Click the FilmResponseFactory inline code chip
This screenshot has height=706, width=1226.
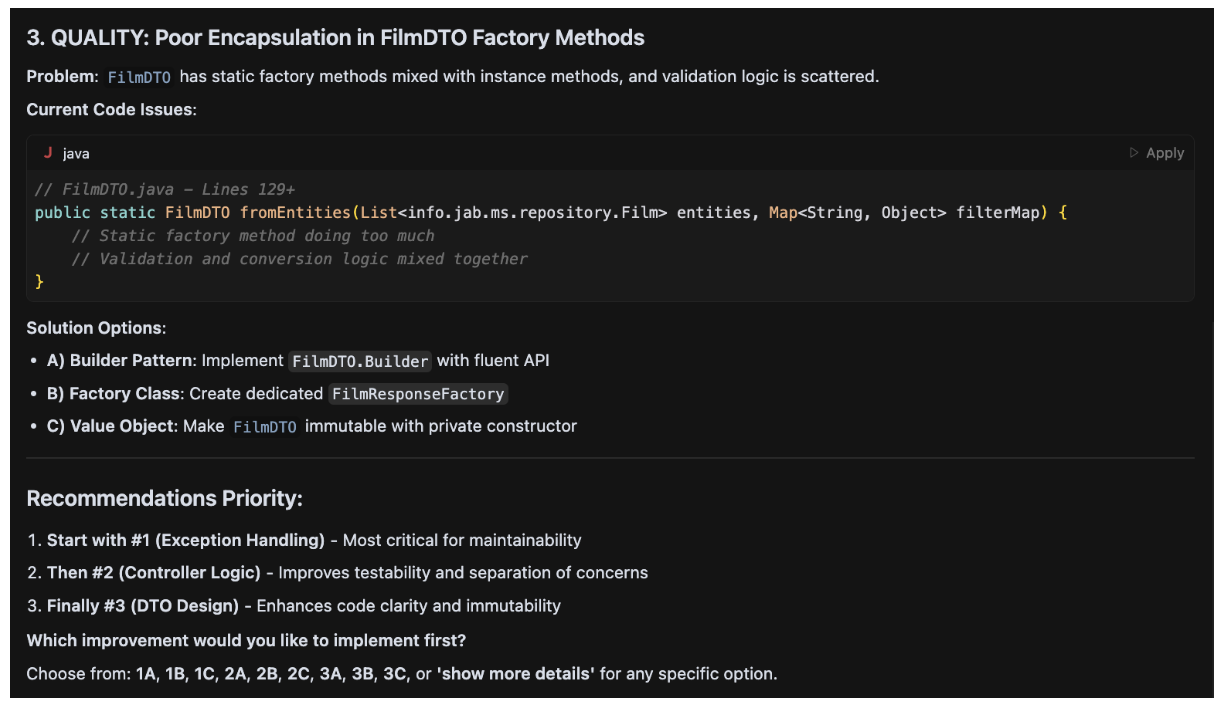click(x=418, y=394)
